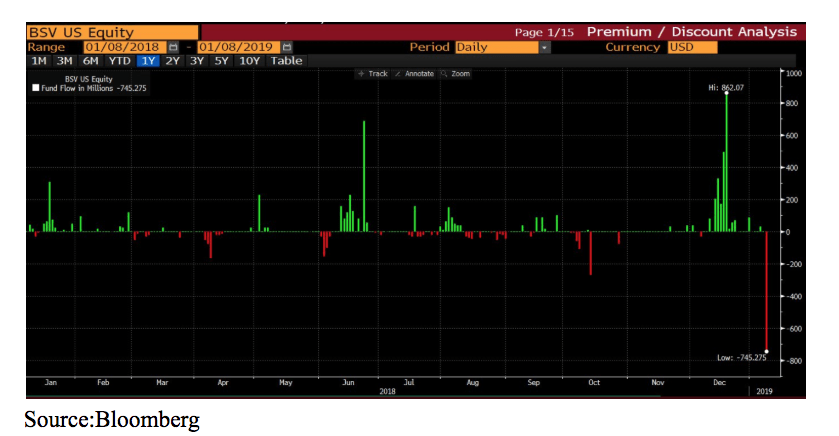The width and height of the screenshot is (839, 436).
Task: Open the start date calendar picker icon
Action: pyautogui.click(x=173, y=47)
